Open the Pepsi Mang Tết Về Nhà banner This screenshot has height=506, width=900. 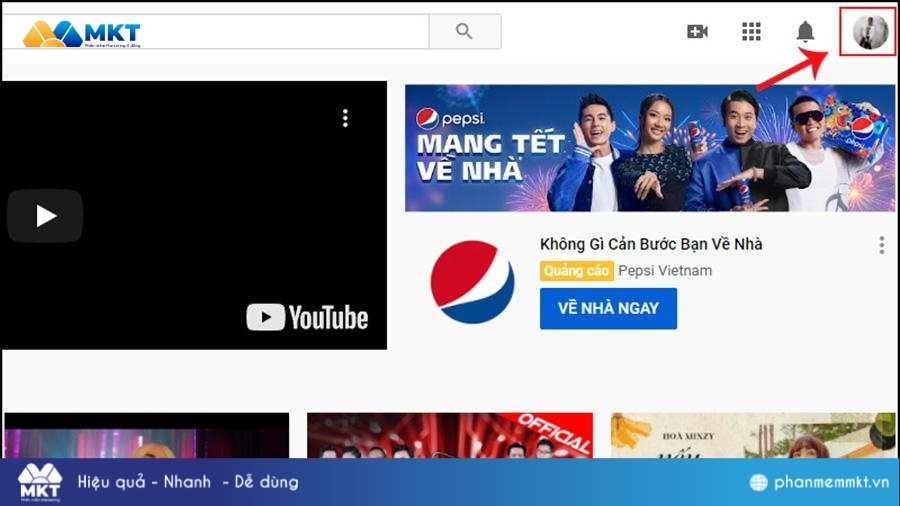(x=650, y=148)
